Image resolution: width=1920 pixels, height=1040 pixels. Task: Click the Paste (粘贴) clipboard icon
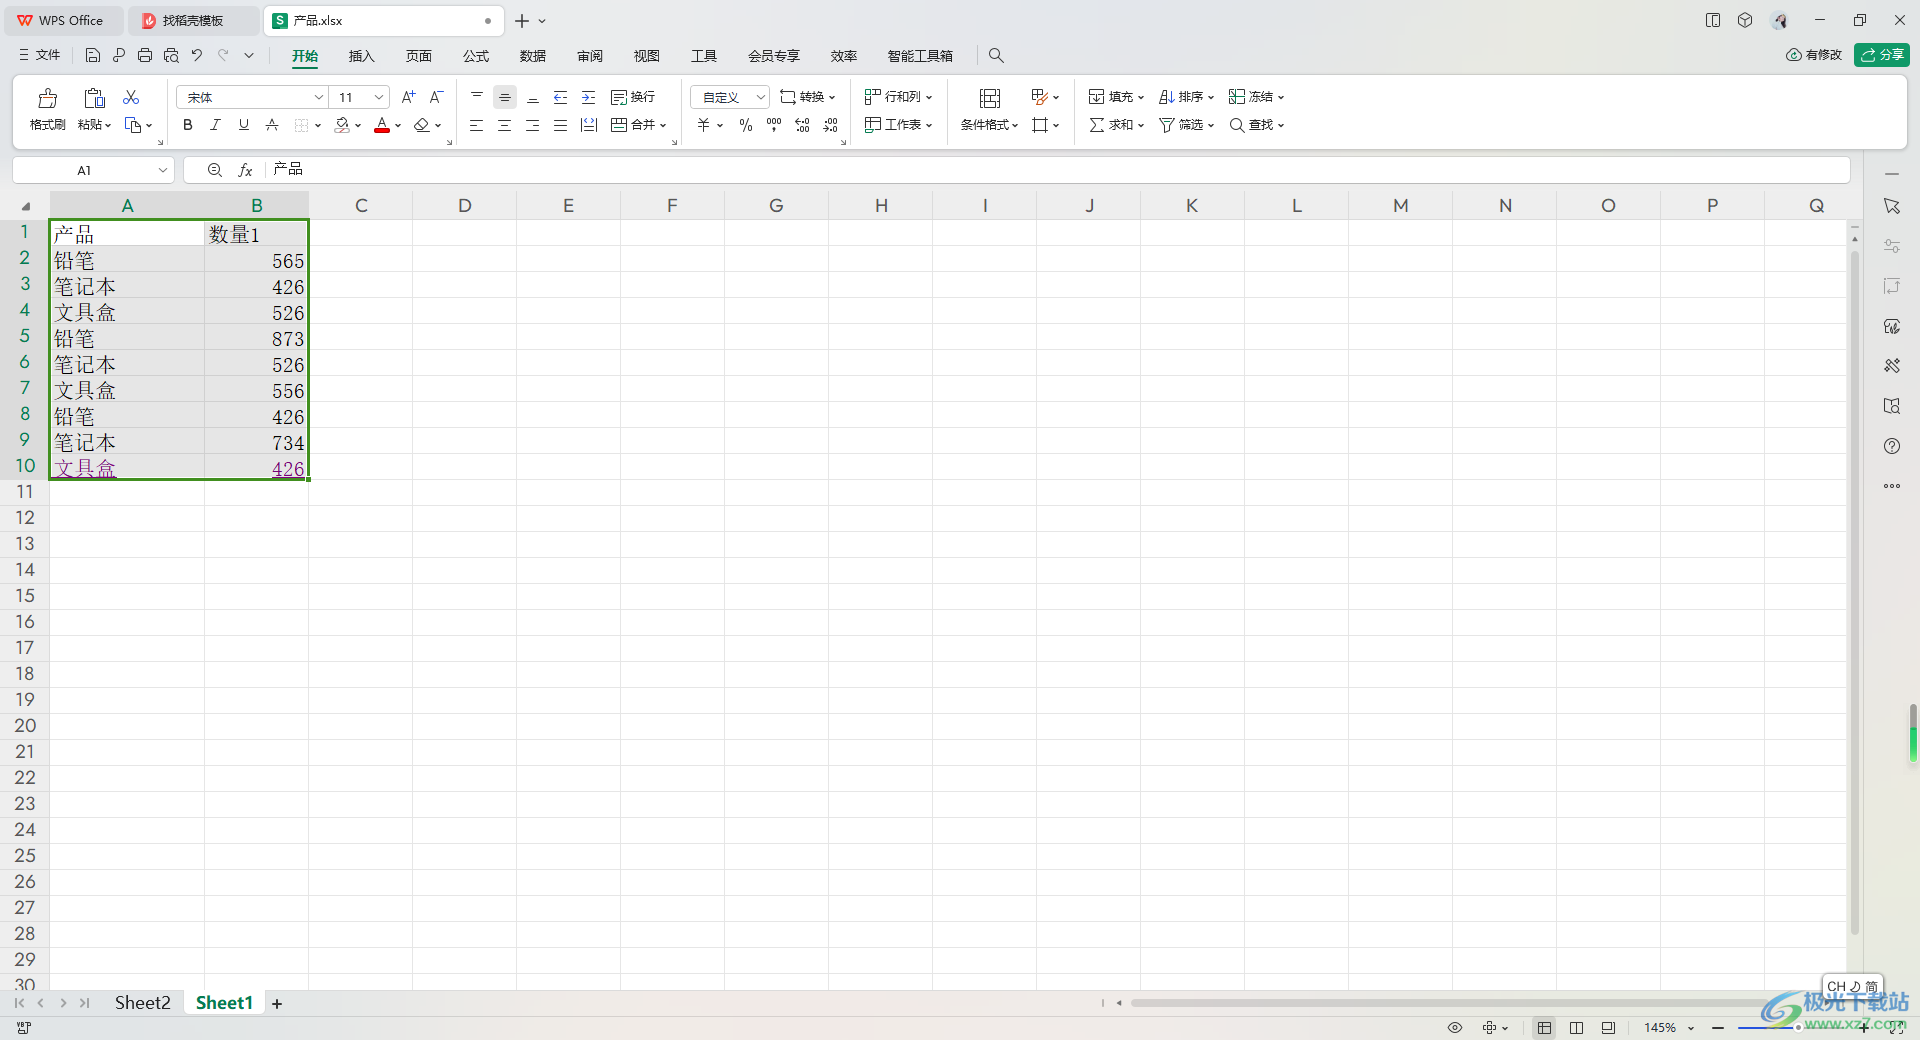point(94,98)
